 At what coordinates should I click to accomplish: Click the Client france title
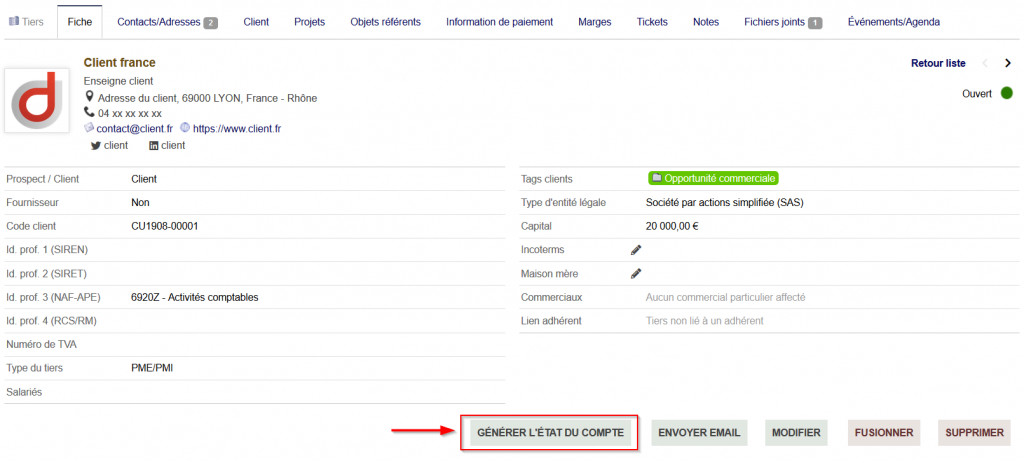(120, 63)
